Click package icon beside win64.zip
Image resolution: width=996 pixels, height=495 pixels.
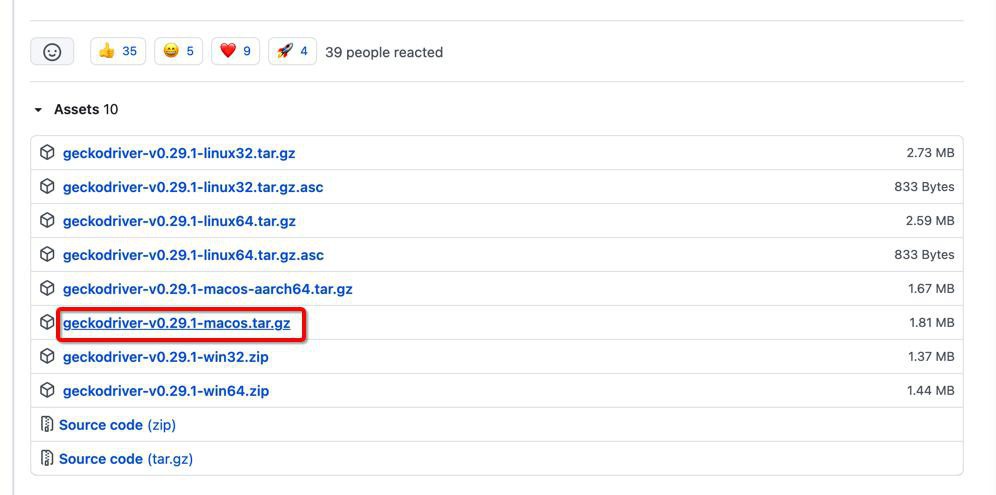47,390
